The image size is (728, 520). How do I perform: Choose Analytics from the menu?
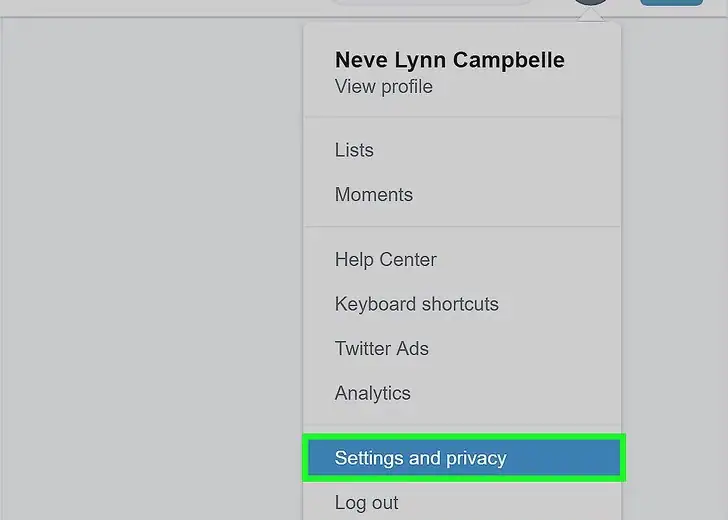pos(373,393)
